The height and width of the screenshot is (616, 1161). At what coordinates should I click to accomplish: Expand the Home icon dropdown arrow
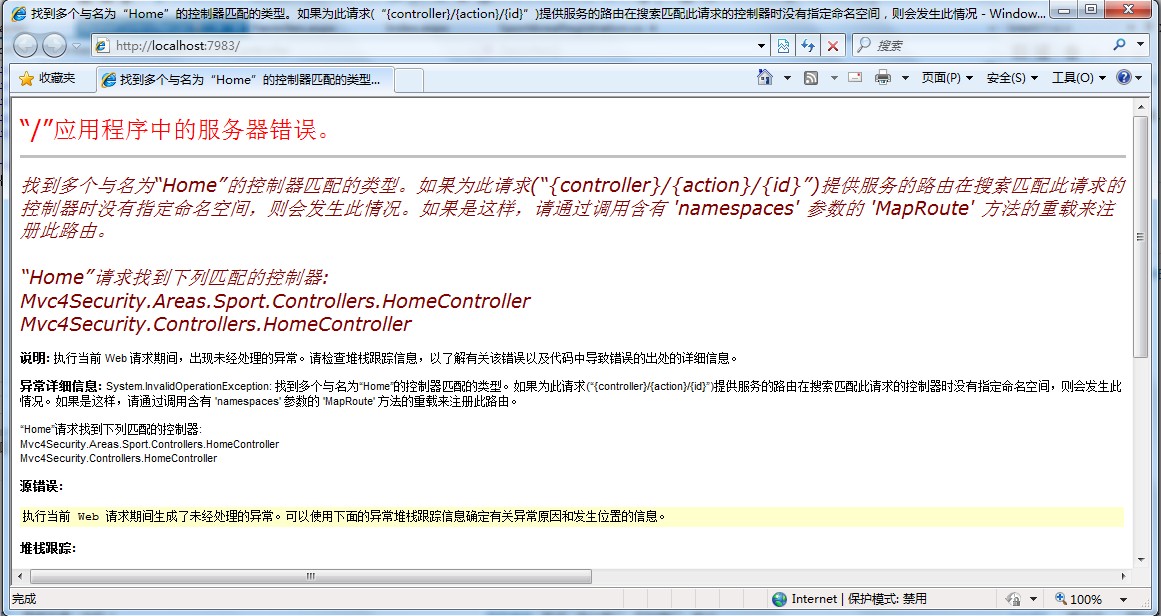coord(787,78)
